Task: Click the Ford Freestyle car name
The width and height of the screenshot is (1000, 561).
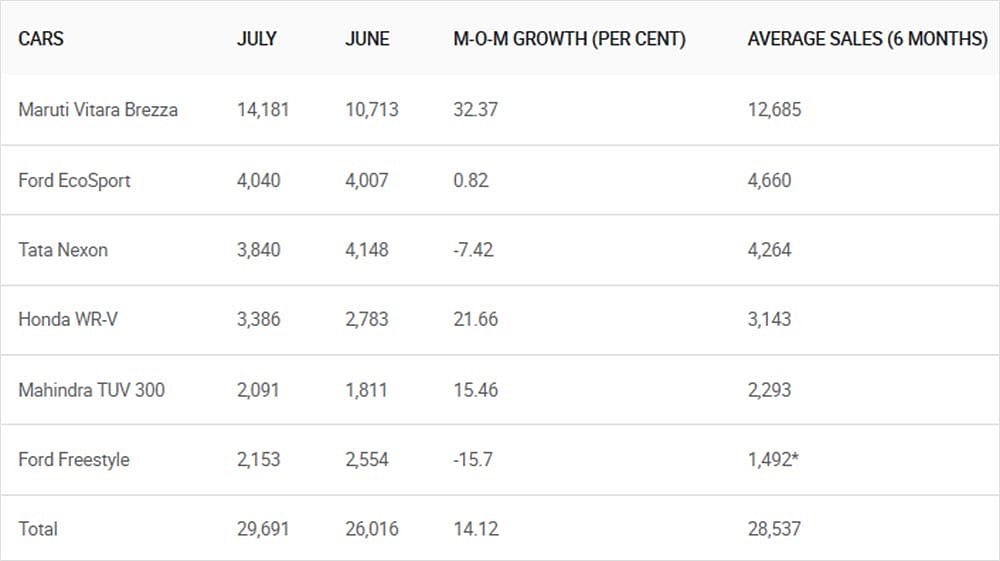Action: (74, 460)
